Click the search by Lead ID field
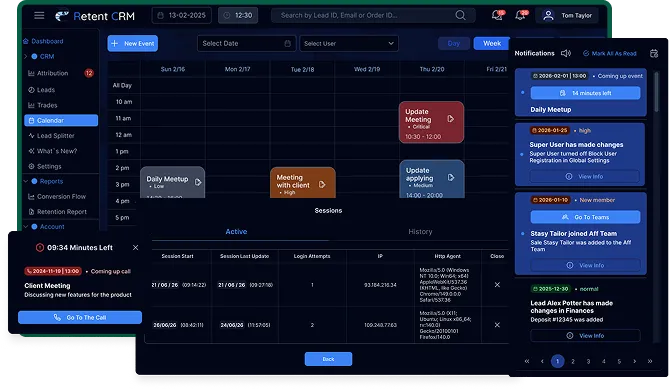670x389 pixels. click(x=373, y=15)
